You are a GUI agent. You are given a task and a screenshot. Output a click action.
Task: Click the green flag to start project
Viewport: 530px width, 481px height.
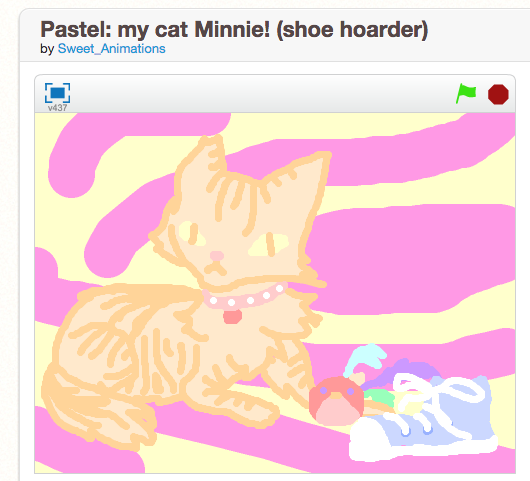[x=466, y=93]
